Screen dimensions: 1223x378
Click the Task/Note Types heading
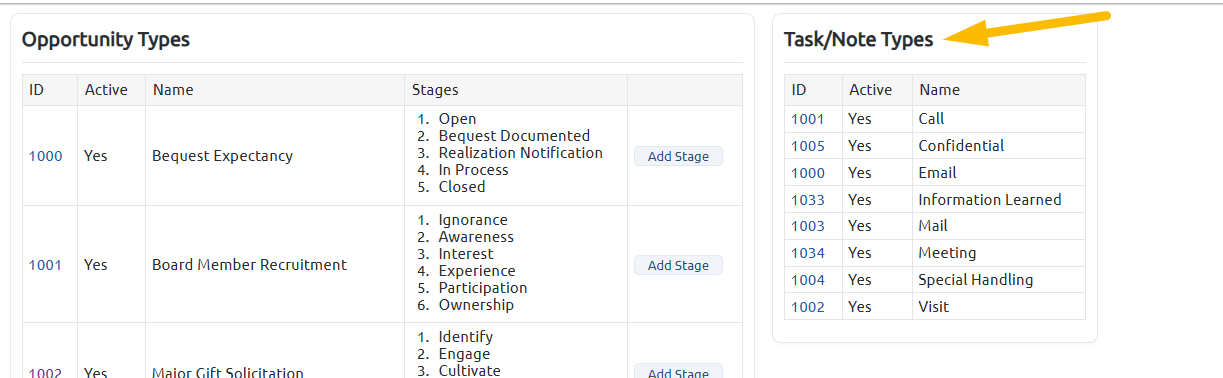[x=858, y=40]
